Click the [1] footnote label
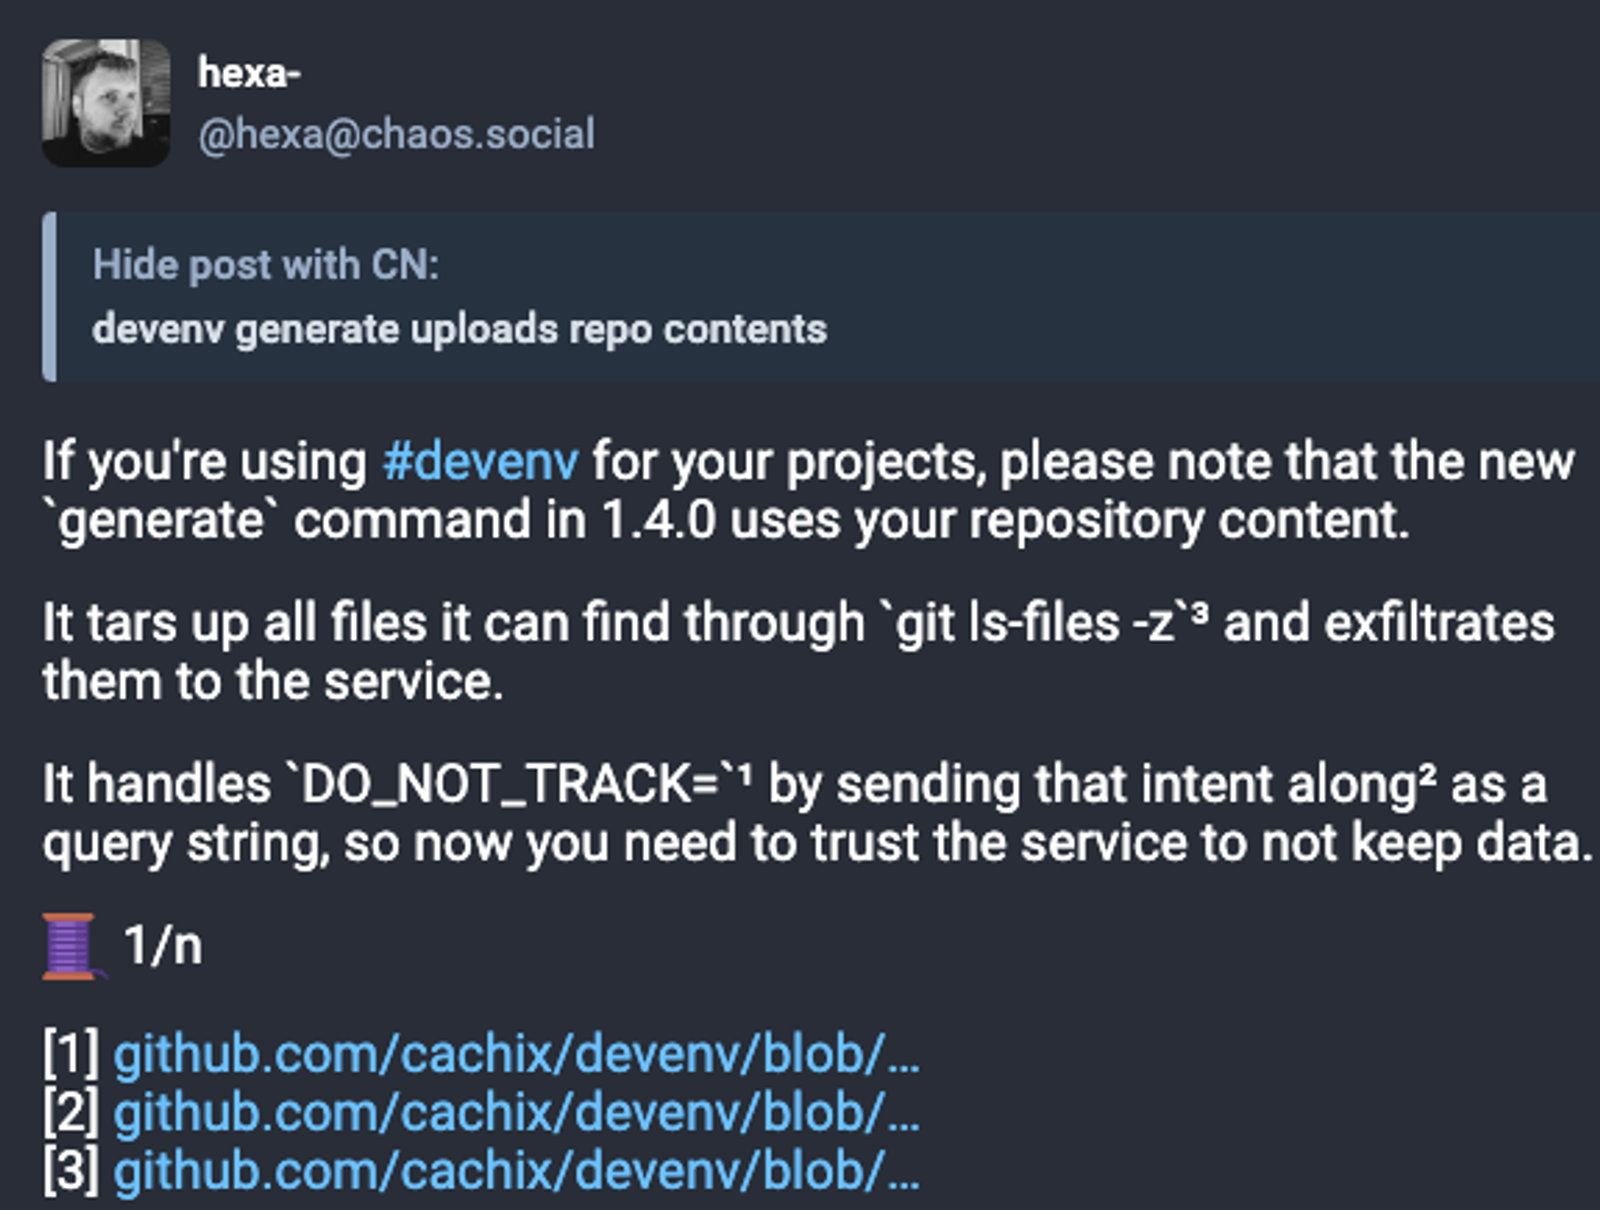Image resolution: width=1600 pixels, height=1210 pixels. click(72, 1054)
